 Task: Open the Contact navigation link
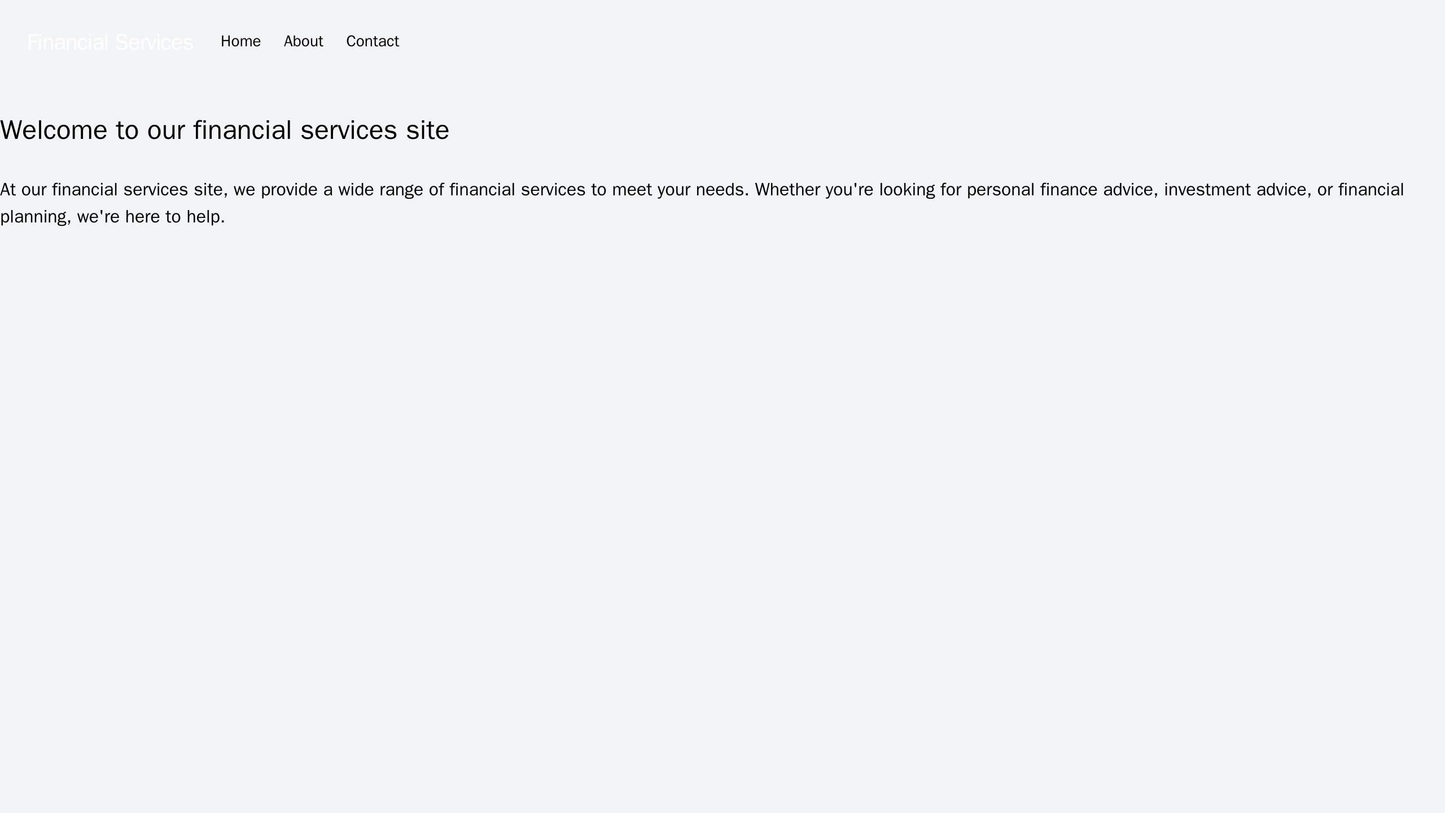coord(372,41)
